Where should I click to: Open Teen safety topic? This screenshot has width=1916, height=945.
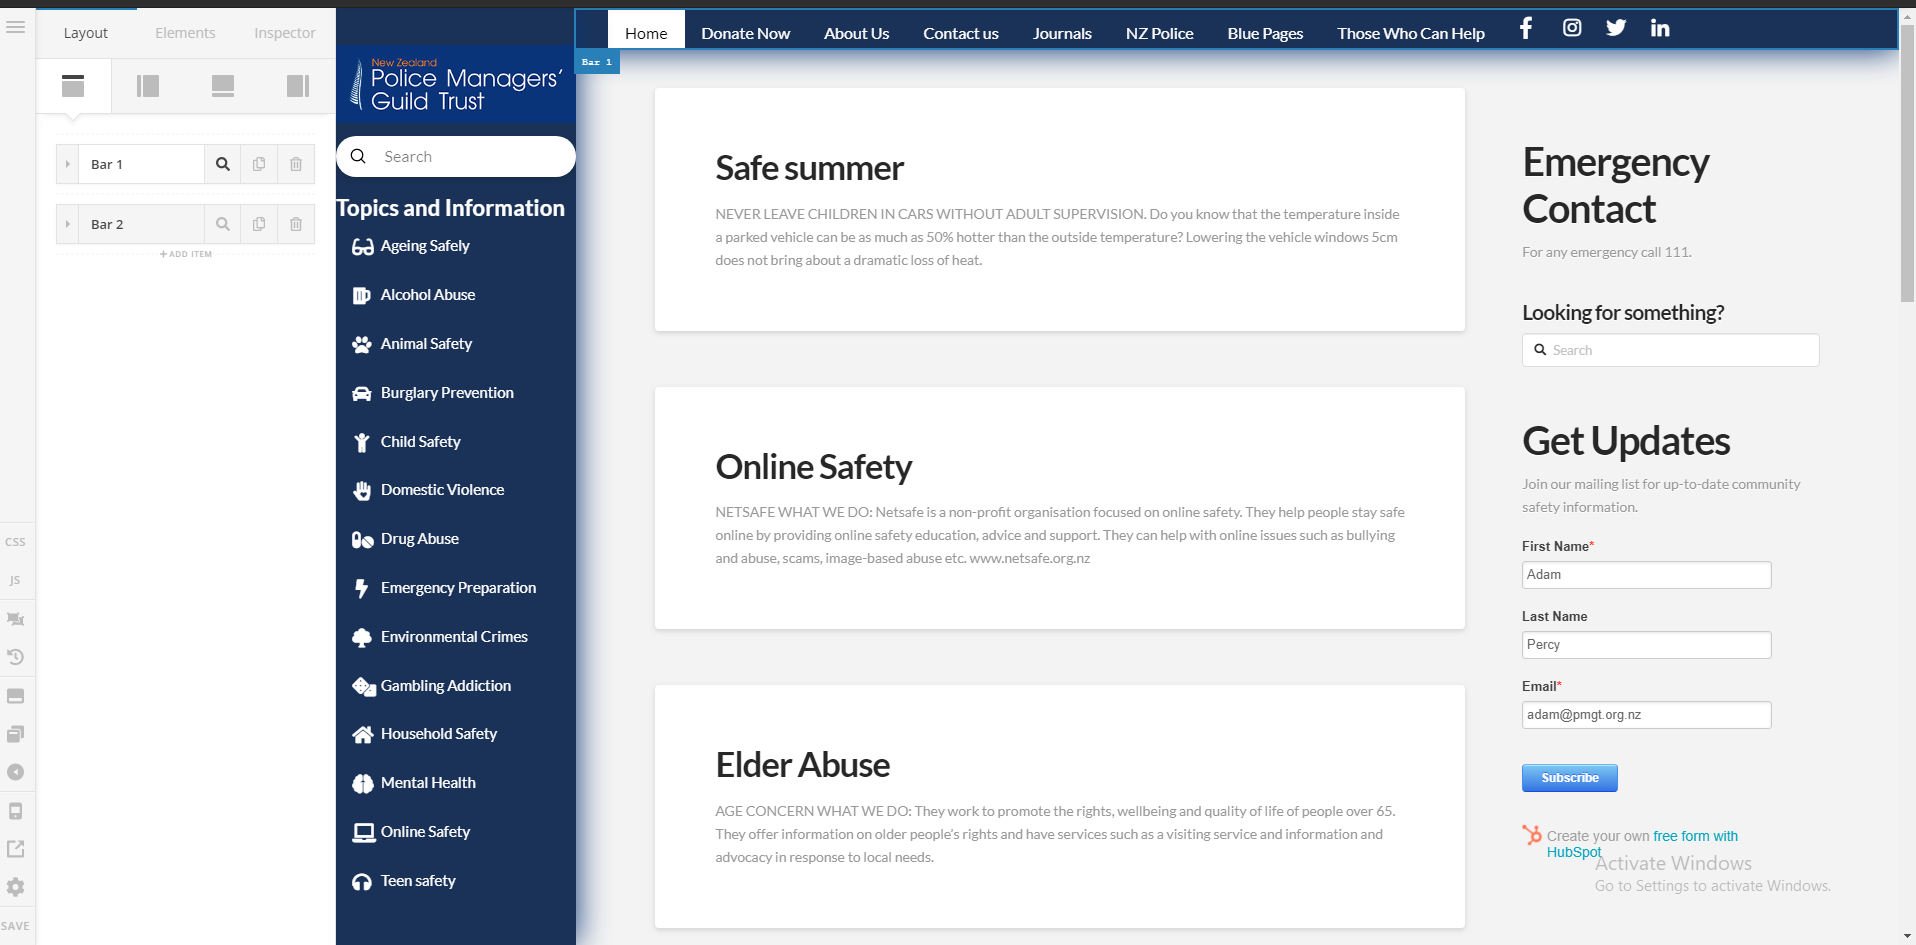coord(418,881)
